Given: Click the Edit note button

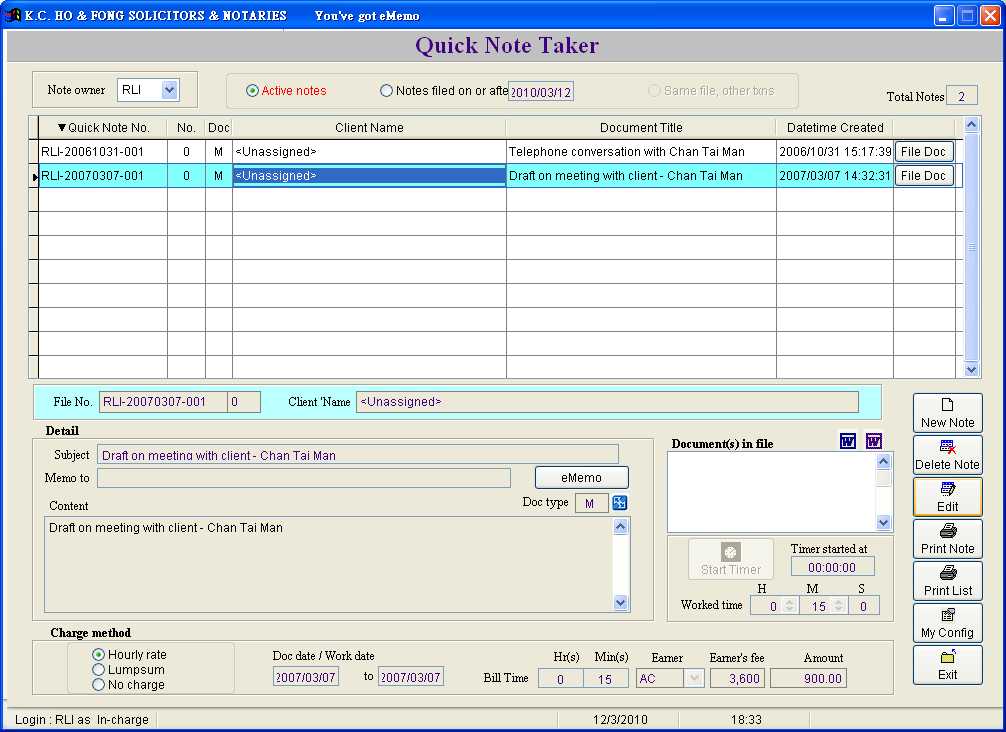Looking at the screenshot, I should [x=947, y=497].
